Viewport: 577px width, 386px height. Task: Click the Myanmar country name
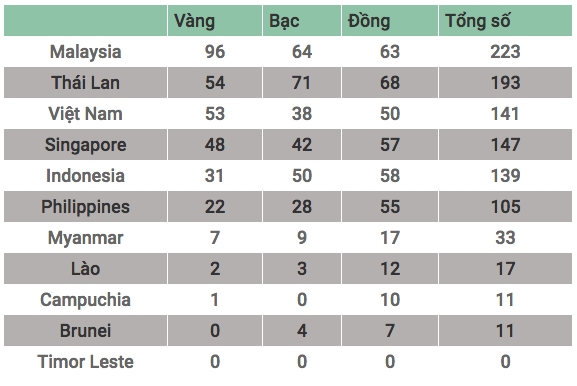85,238
